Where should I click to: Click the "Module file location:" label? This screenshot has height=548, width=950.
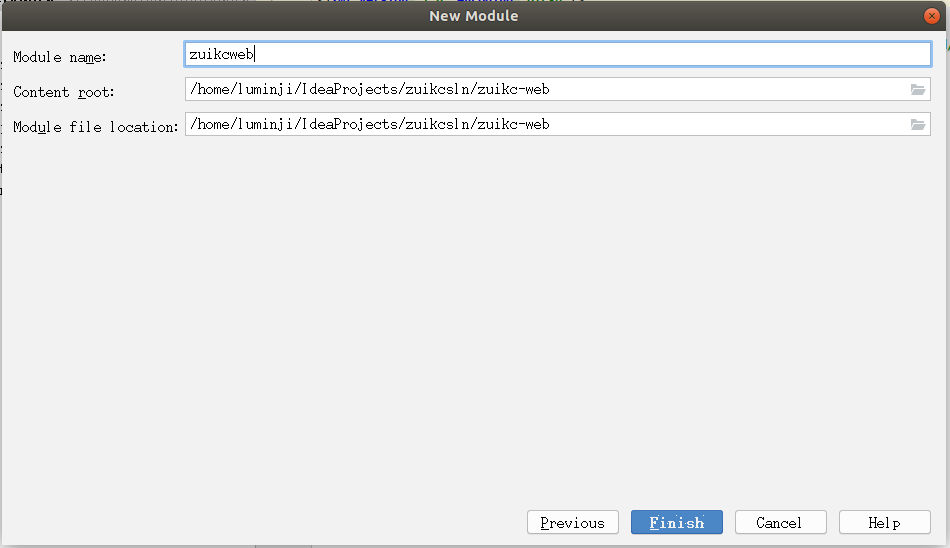(x=95, y=127)
